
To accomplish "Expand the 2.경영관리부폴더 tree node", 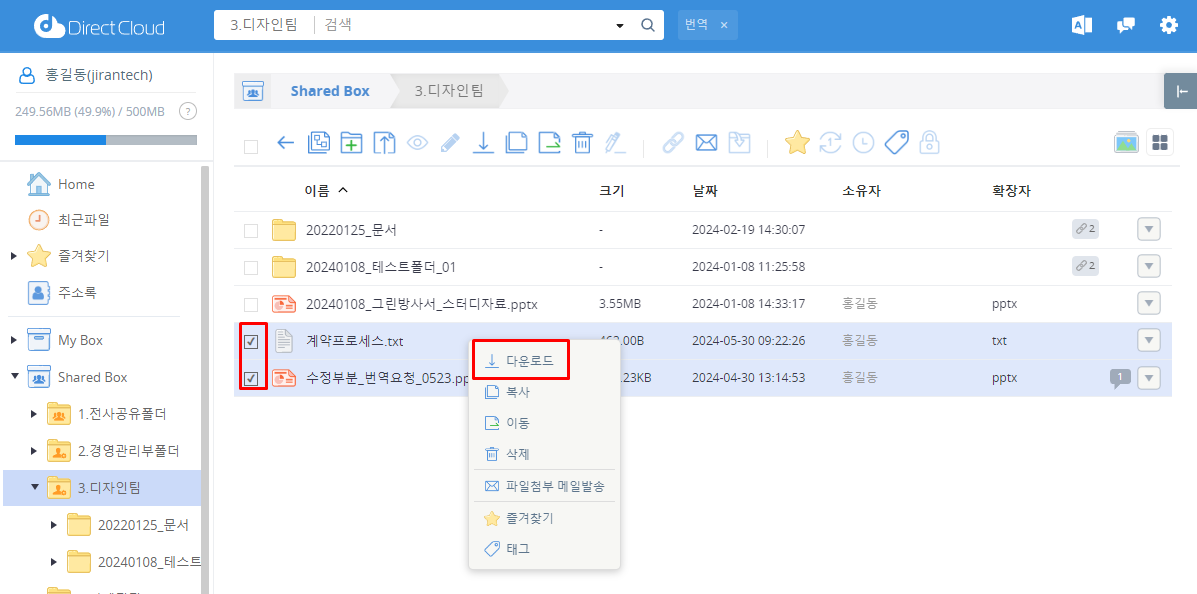I will [x=34, y=450].
